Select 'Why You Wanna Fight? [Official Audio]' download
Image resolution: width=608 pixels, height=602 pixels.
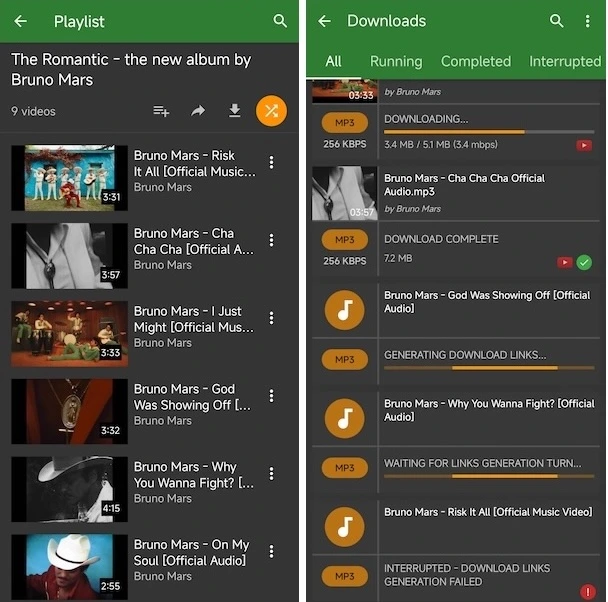[x=489, y=410]
